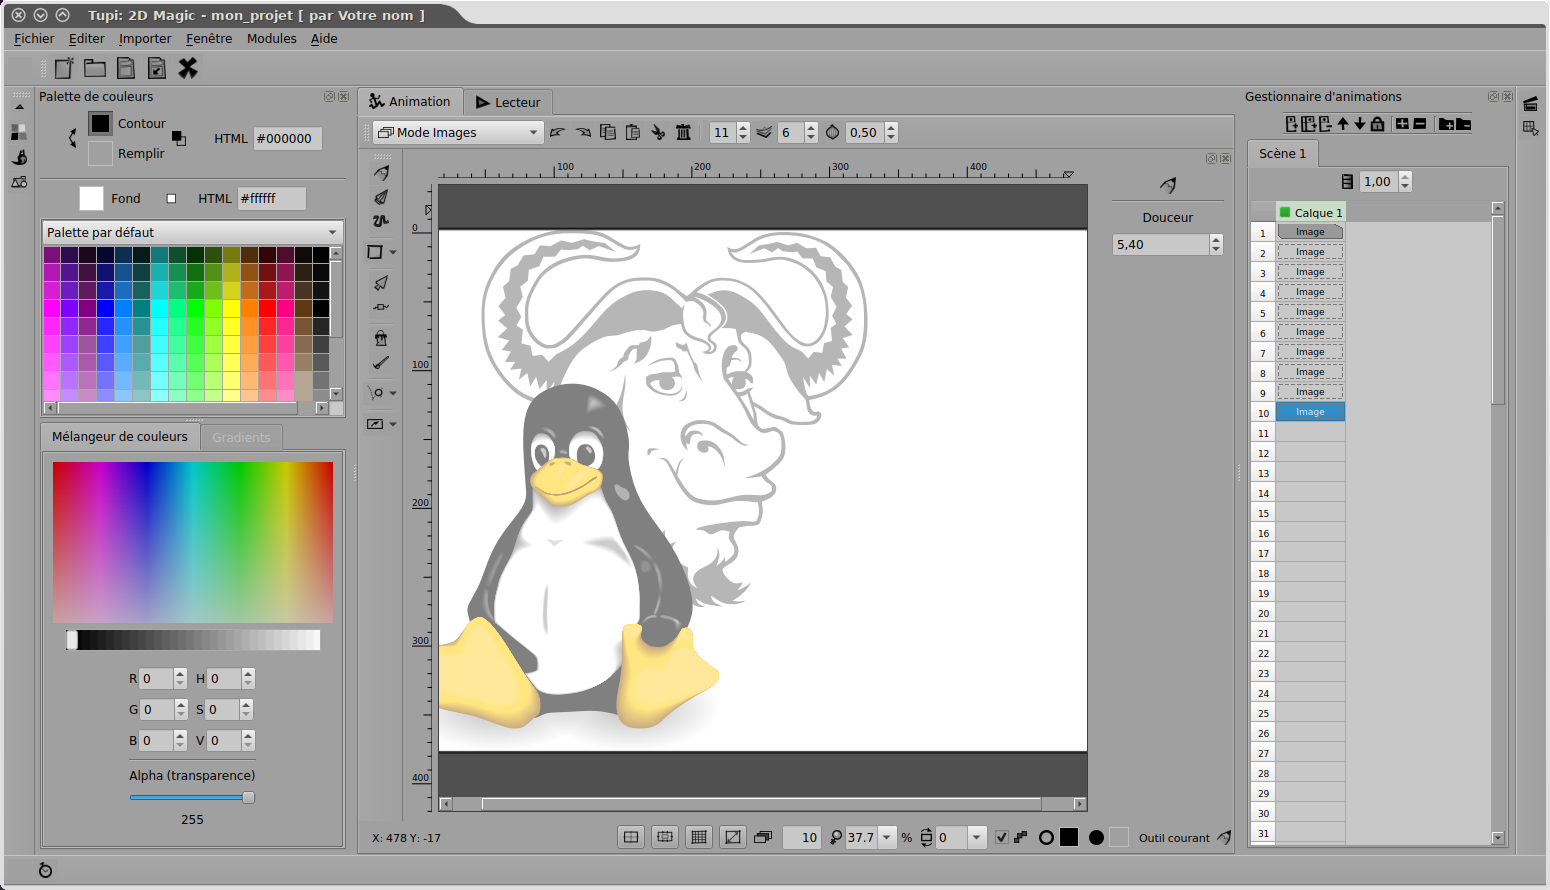The width and height of the screenshot is (1550, 890).
Task: Select the paint bucket fill tool
Action: click(381, 338)
